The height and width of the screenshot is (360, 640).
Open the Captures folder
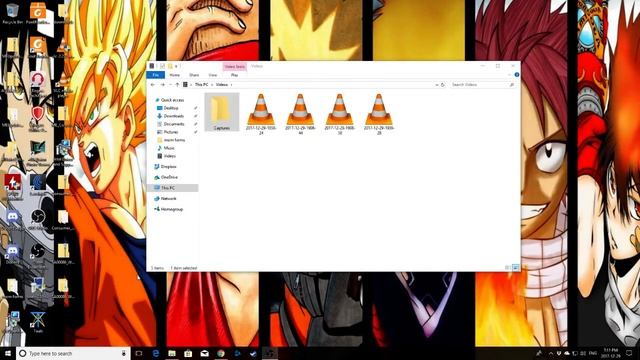pos(222,112)
